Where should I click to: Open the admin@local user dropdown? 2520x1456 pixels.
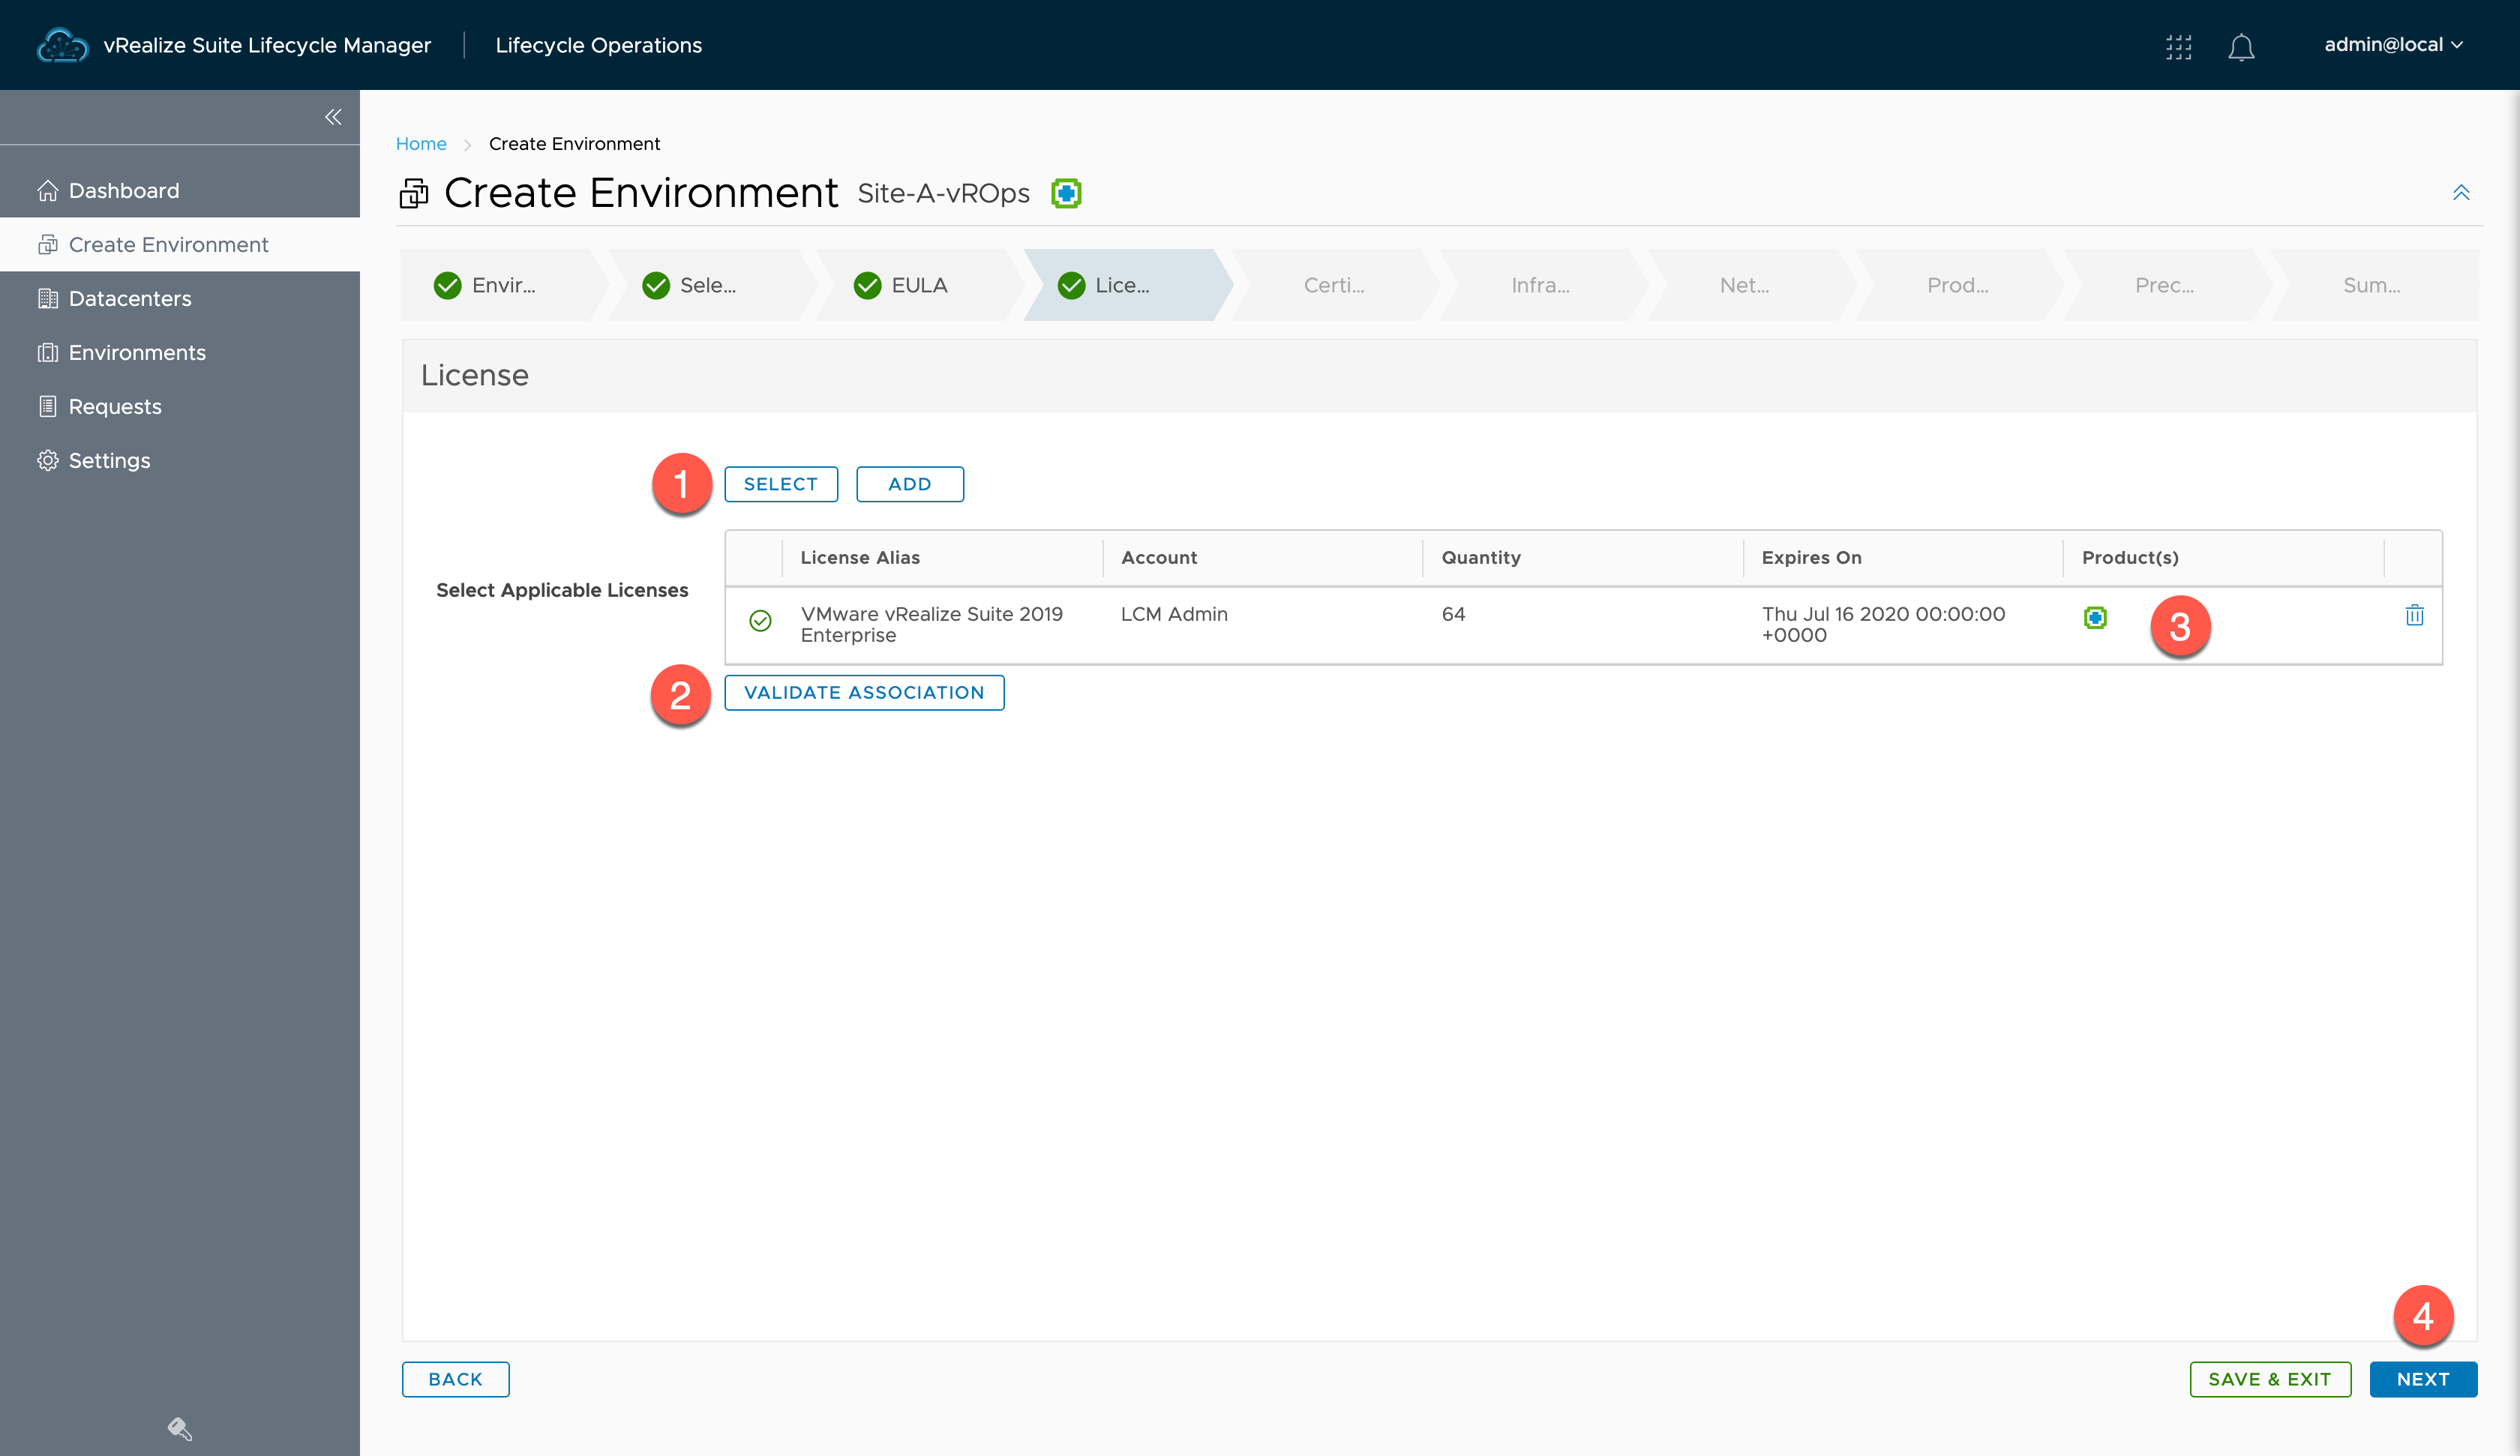[2392, 45]
